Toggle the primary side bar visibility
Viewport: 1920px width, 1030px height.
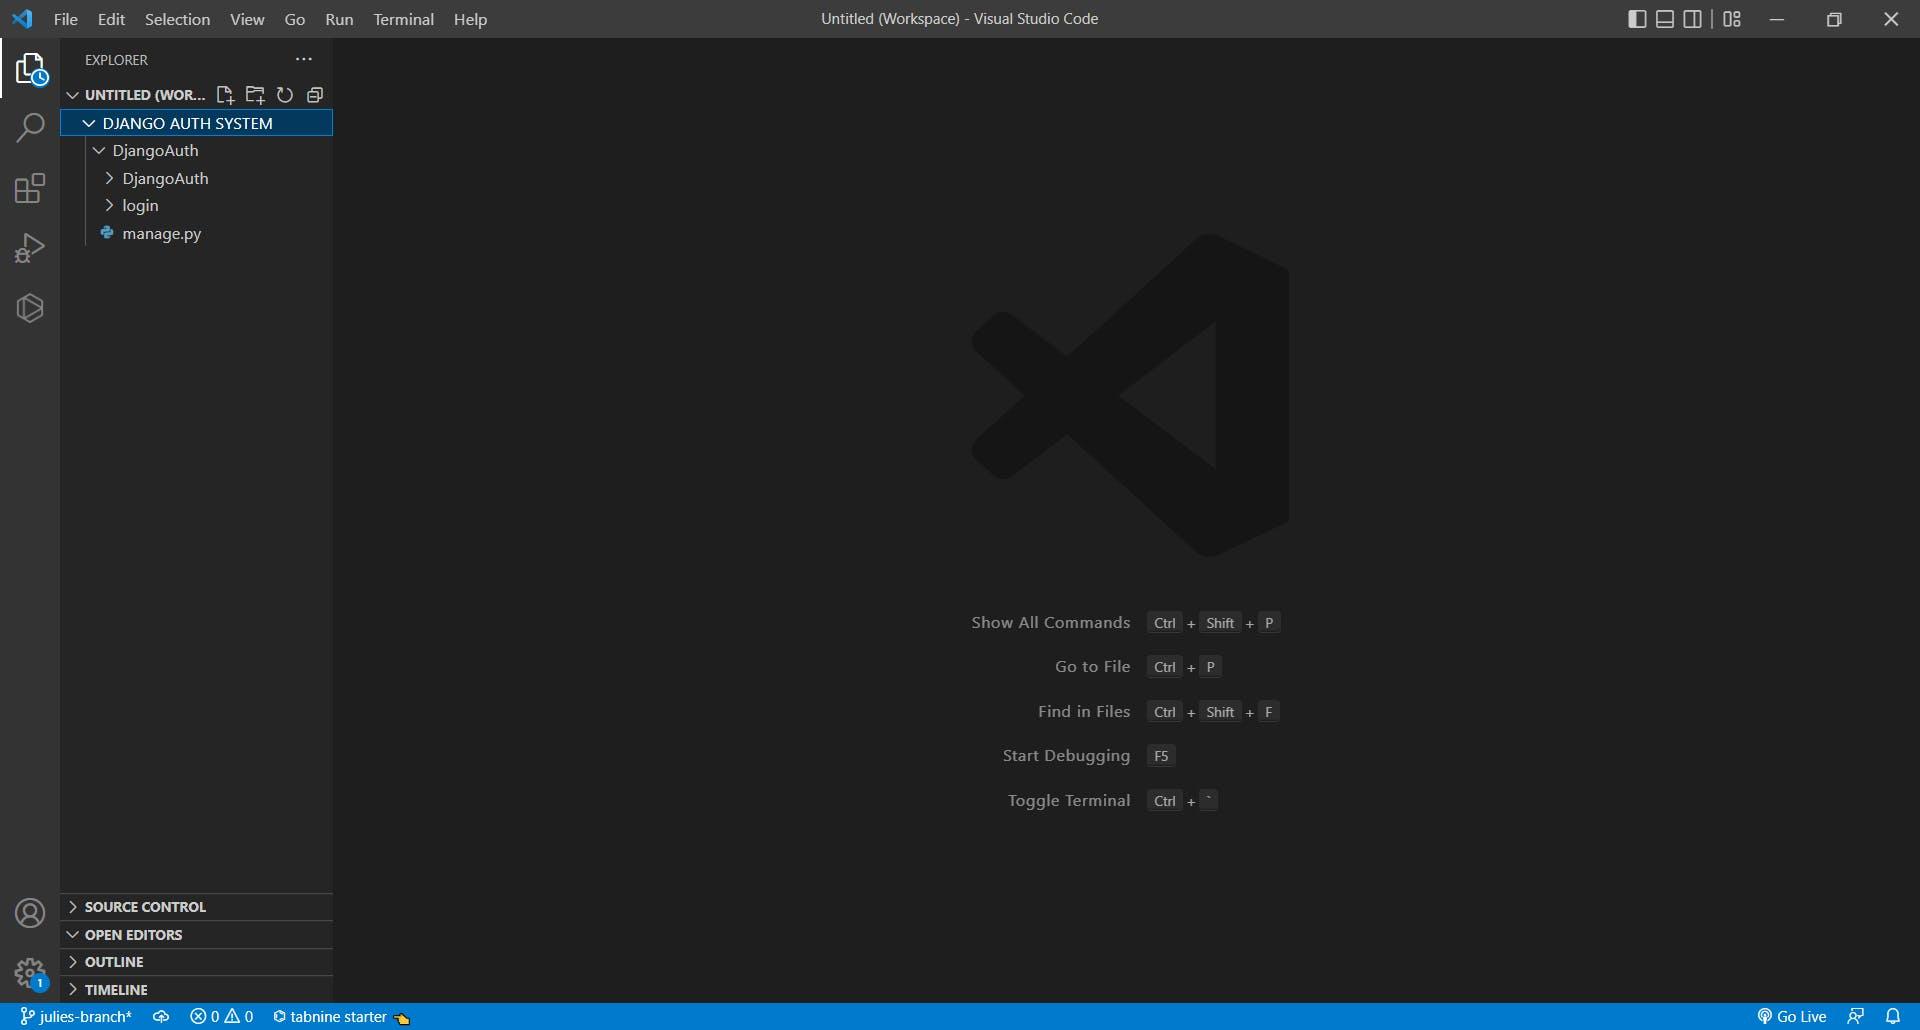(1637, 19)
